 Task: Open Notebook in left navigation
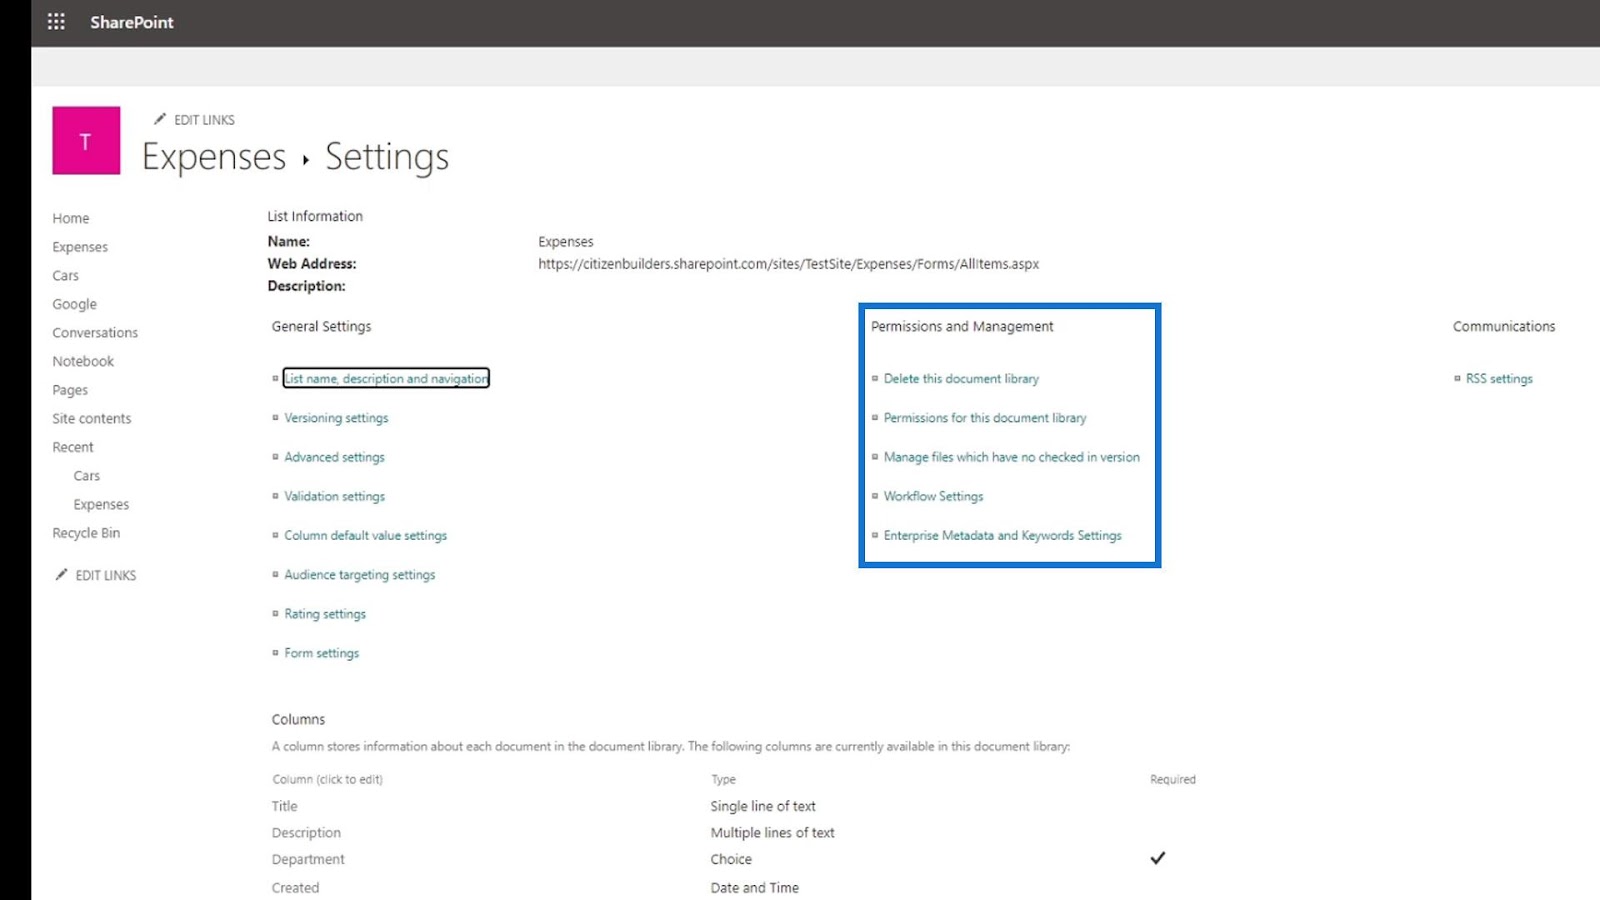pyautogui.click(x=83, y=361)
